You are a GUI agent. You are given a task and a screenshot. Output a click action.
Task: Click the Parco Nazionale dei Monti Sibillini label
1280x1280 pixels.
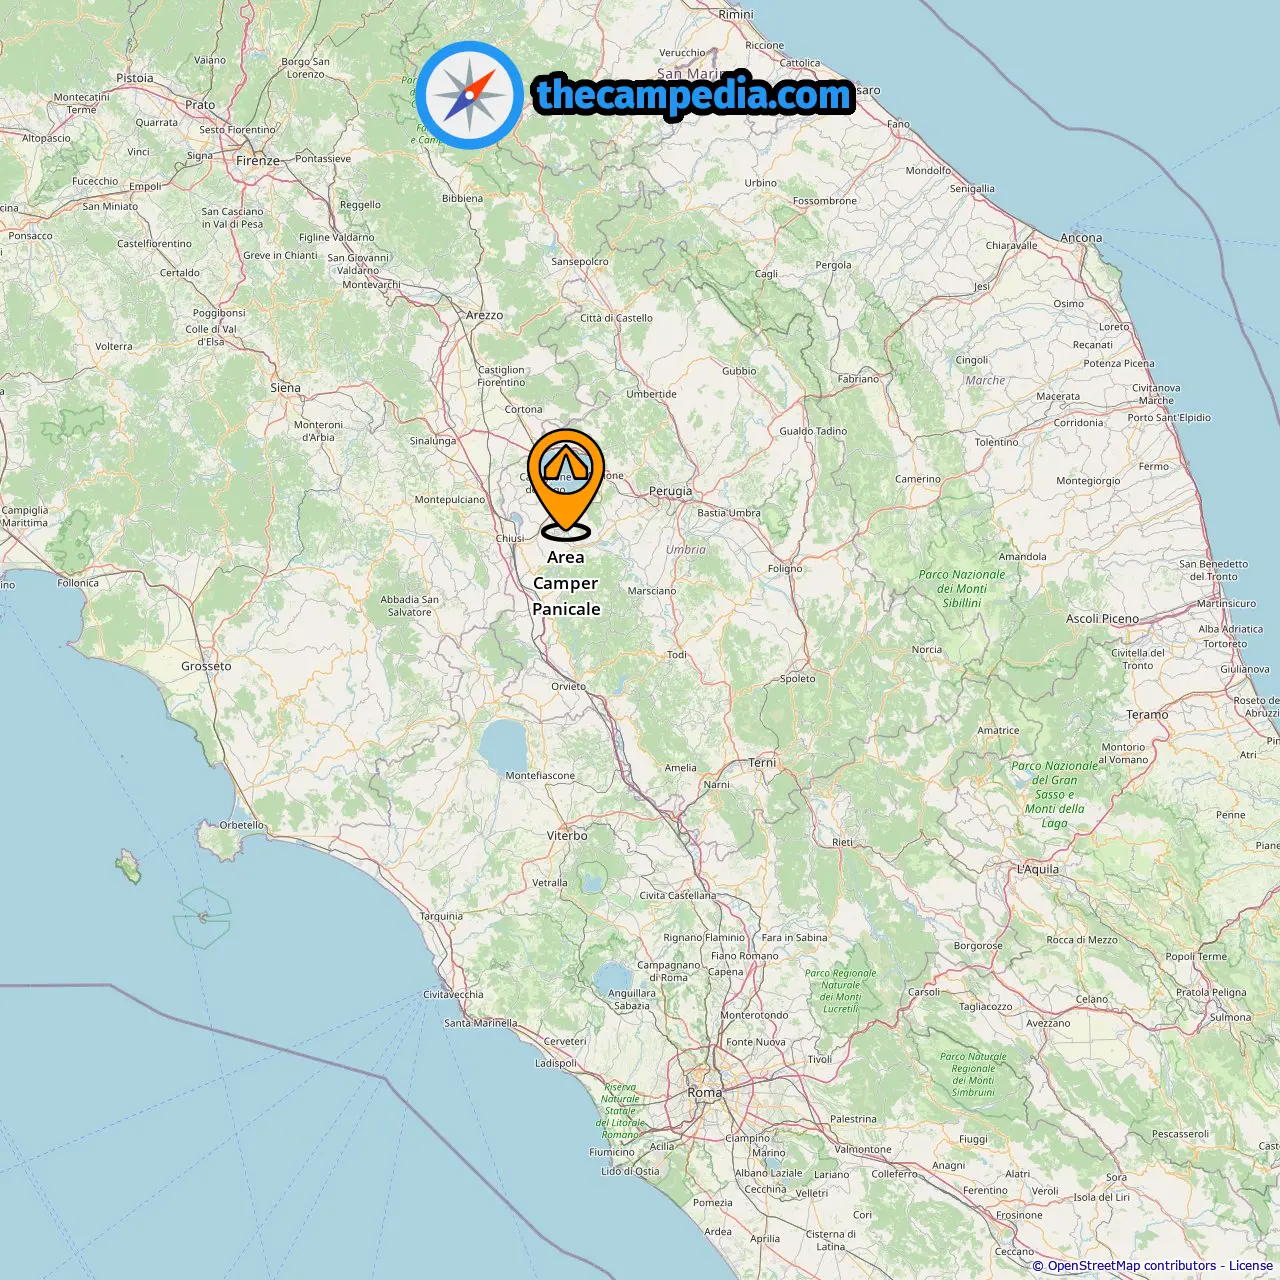coord(962,589)
